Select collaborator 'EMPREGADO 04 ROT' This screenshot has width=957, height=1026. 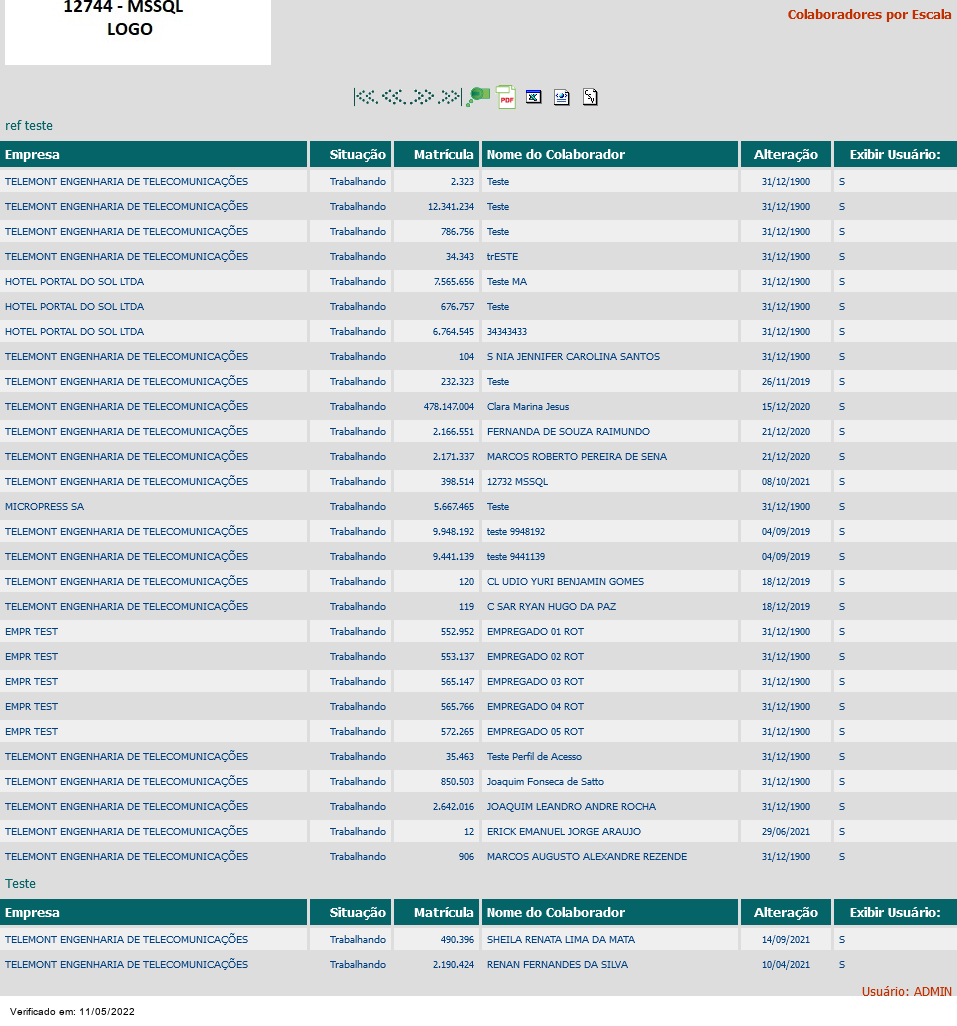pyautogui.click(x=535, y=707)
